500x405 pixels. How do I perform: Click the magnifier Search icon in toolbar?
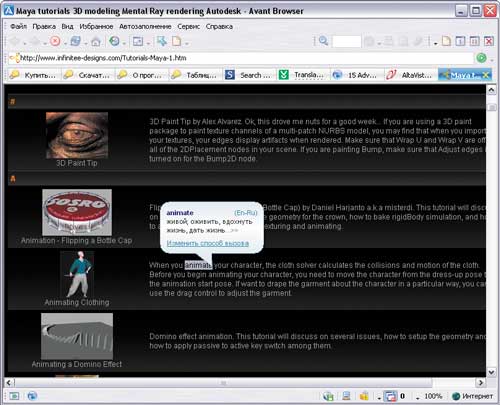pos(323,41)
